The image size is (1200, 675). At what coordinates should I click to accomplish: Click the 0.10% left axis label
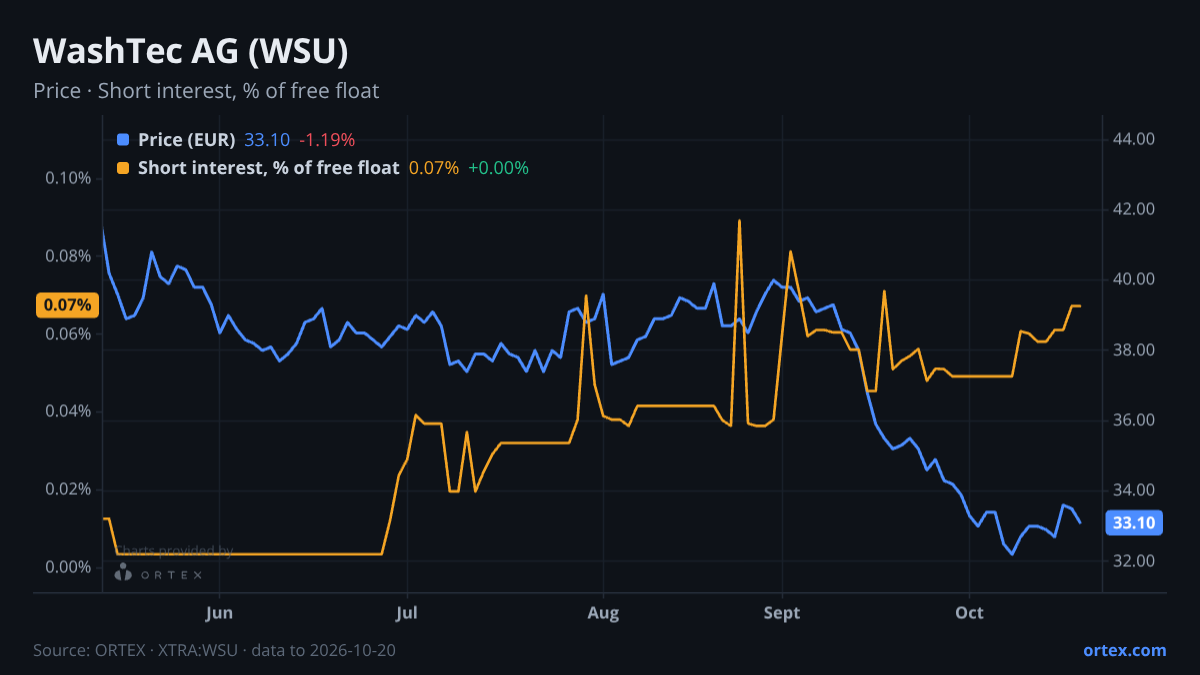[69, 179]
